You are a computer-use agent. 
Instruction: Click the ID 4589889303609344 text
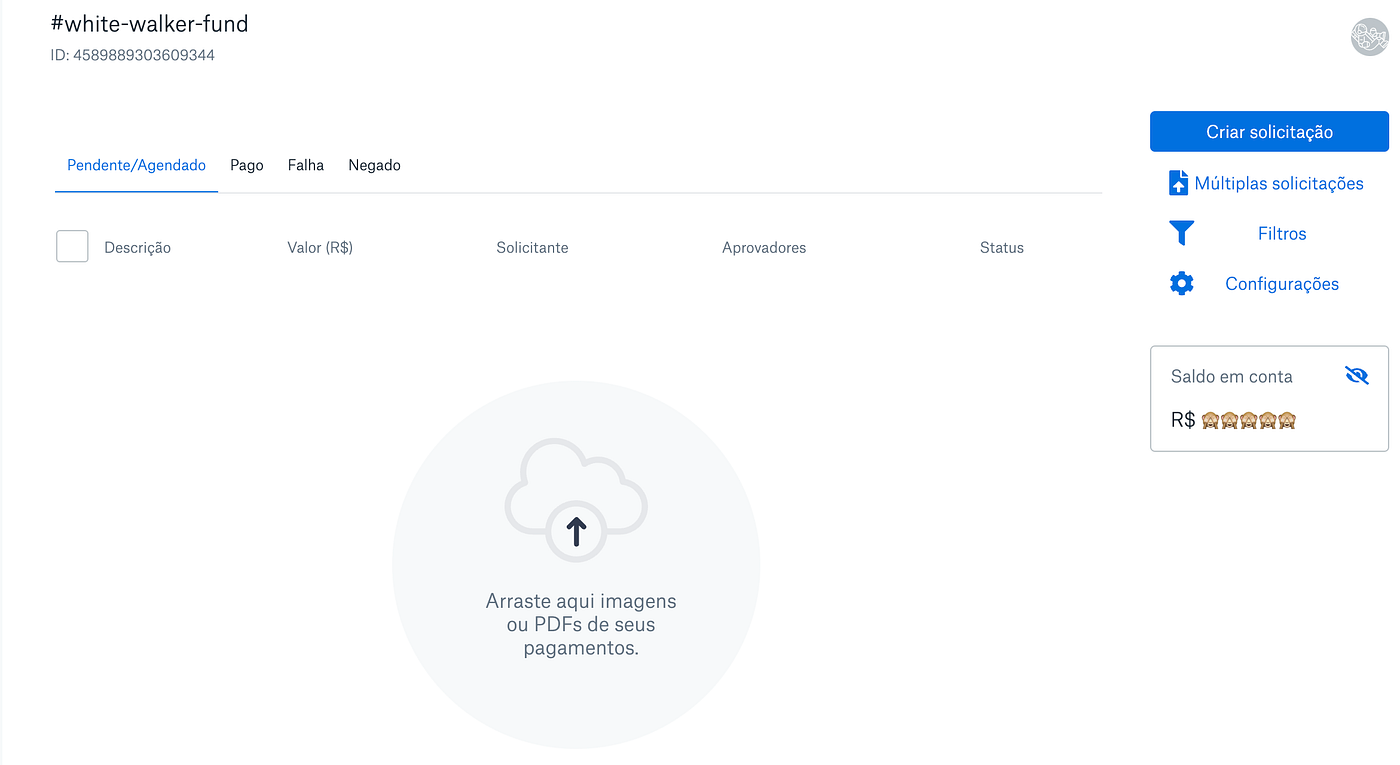point(132,55)
